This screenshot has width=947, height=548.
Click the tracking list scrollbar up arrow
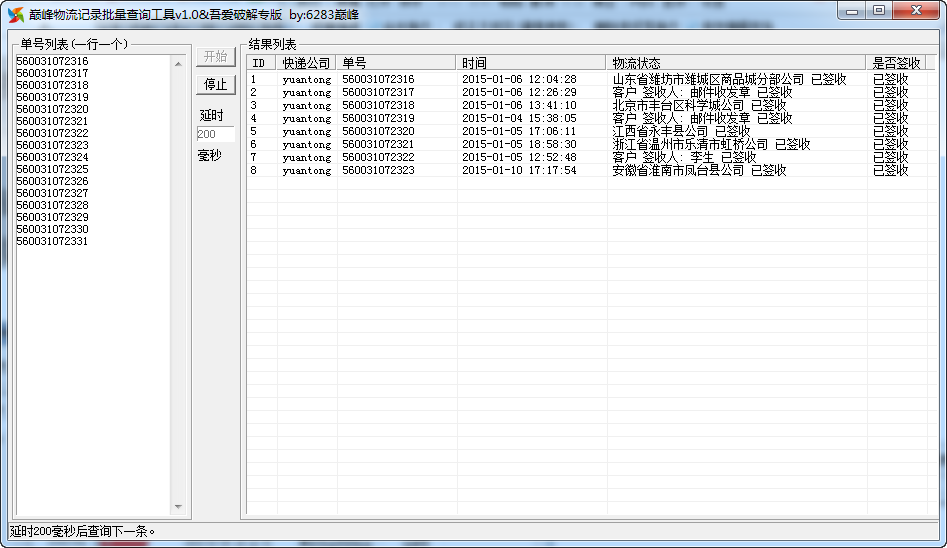[x=178, y=63]
